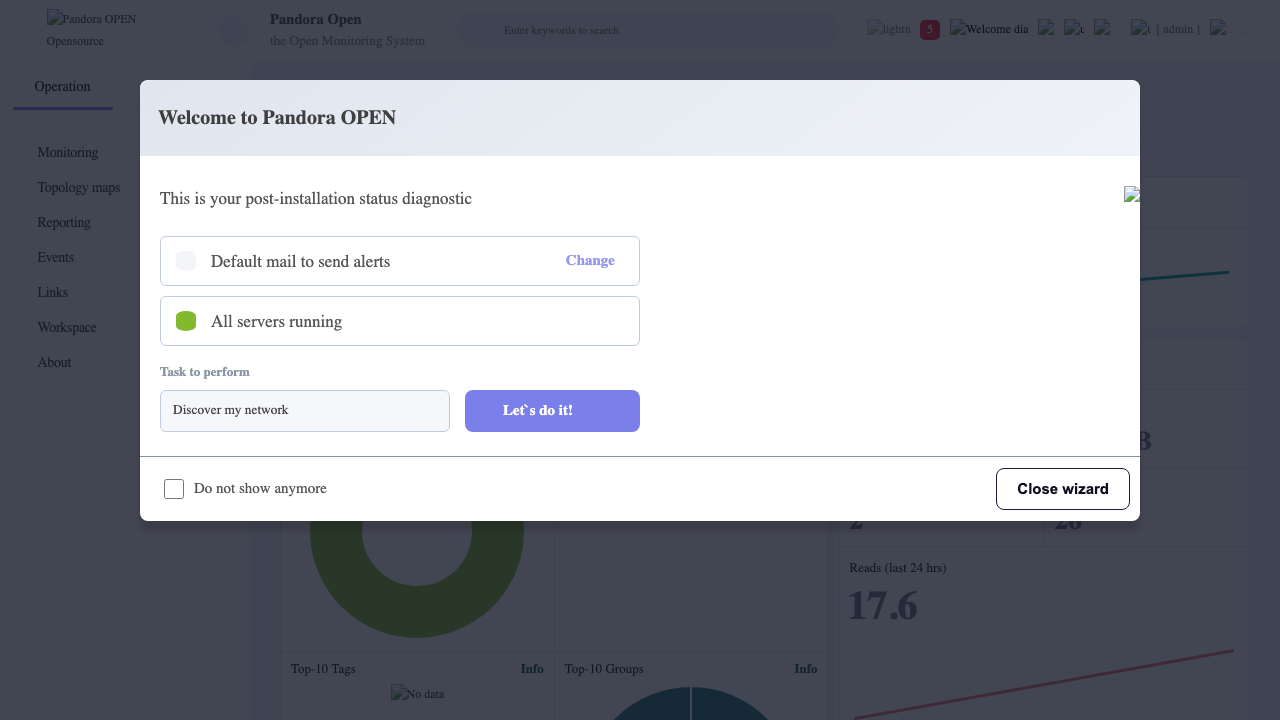Image resolution: width=1280 pixels, height=720 pixels.
Task: Click the Welcome dialog icon in header
Action: [989, 29]
